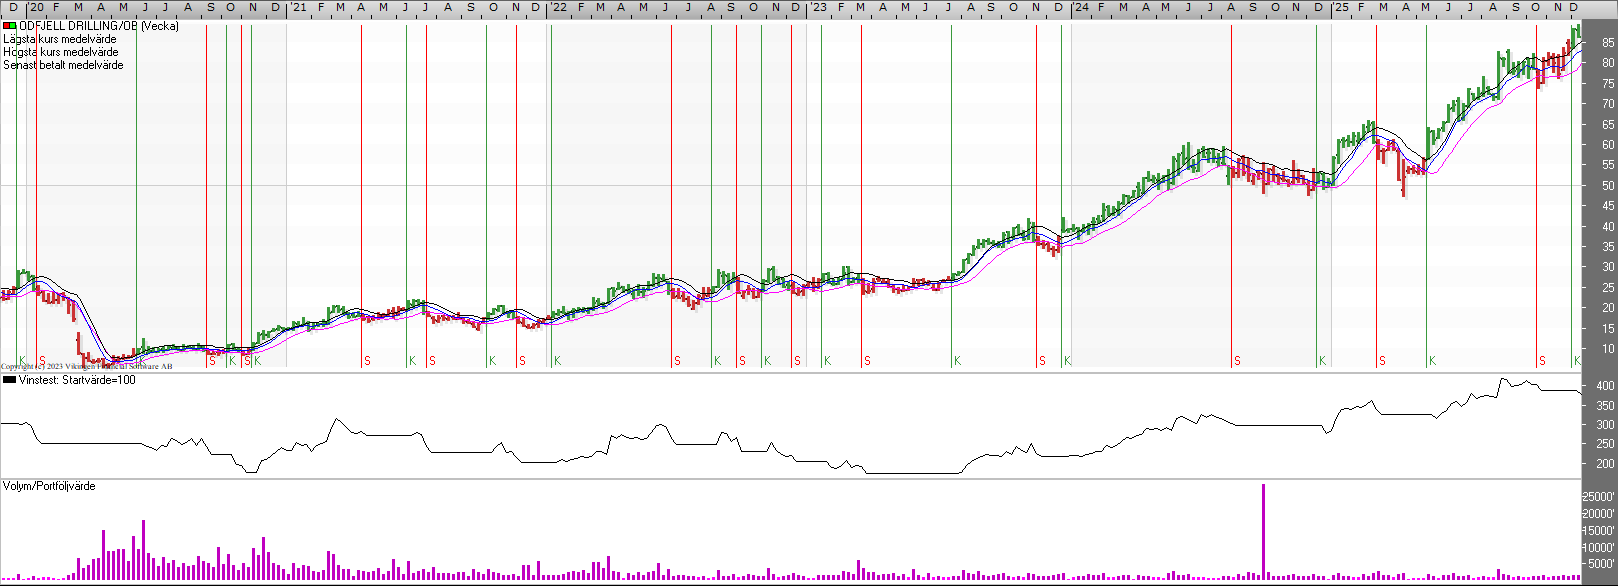Click the Volym/Portföljvärde panel label
The width and height of the screenshot is (1618, 586).
[49, 486]
